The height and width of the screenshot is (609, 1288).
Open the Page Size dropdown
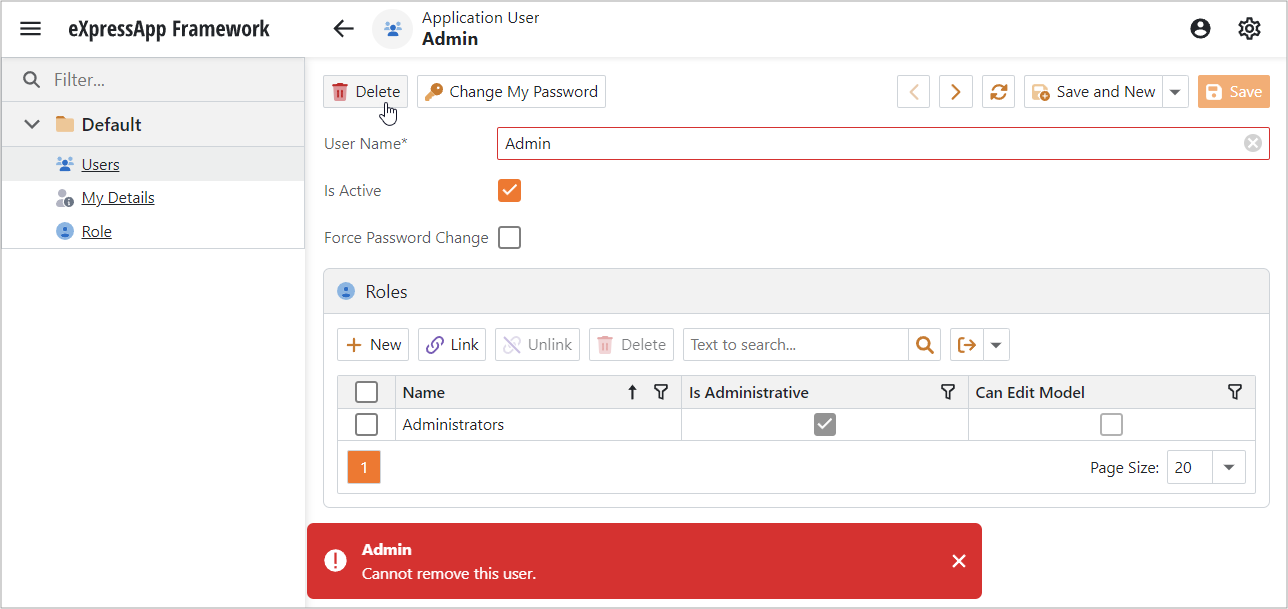(1229, 467)
